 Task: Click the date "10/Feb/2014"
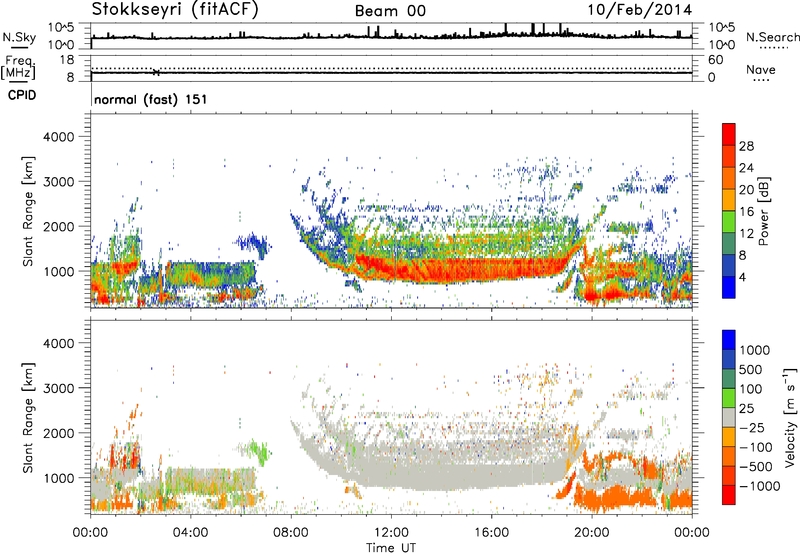[640, 10]
